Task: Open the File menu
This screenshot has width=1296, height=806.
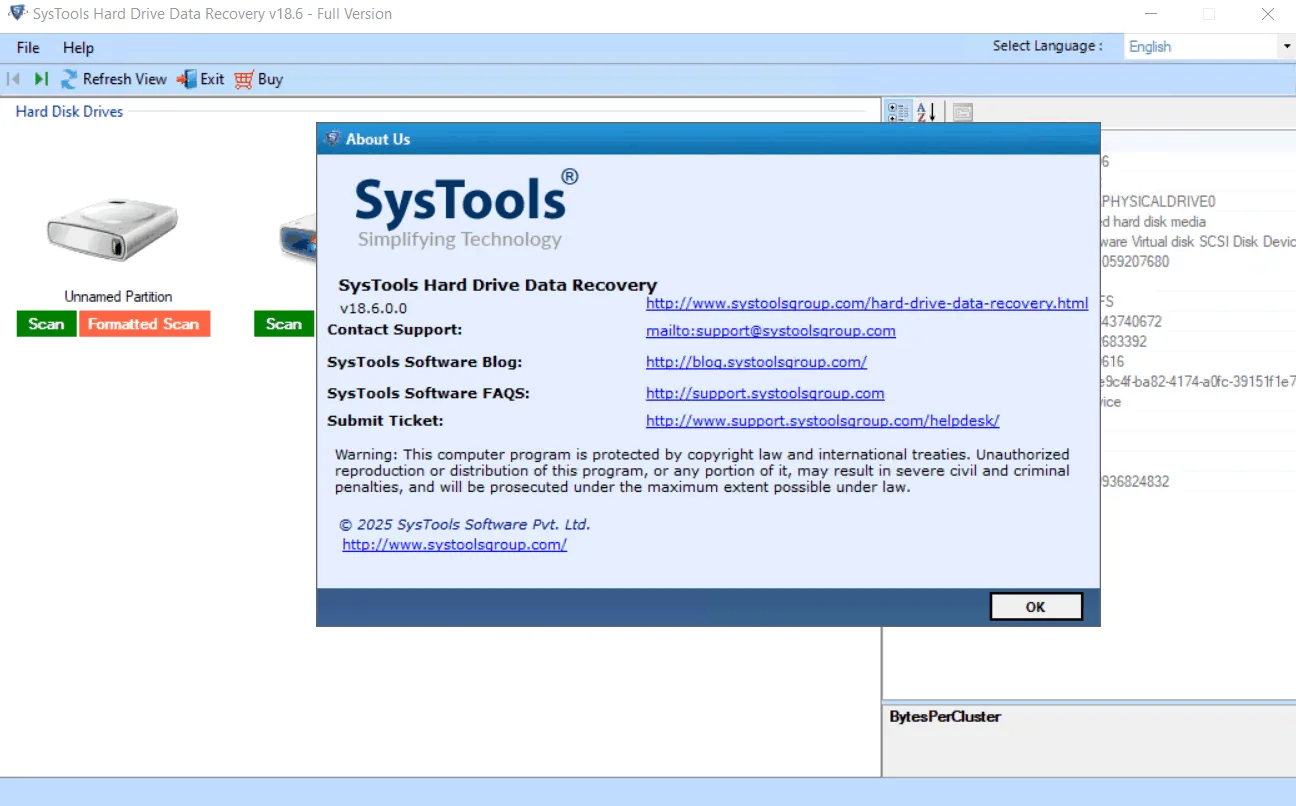Action: [28, 48]
